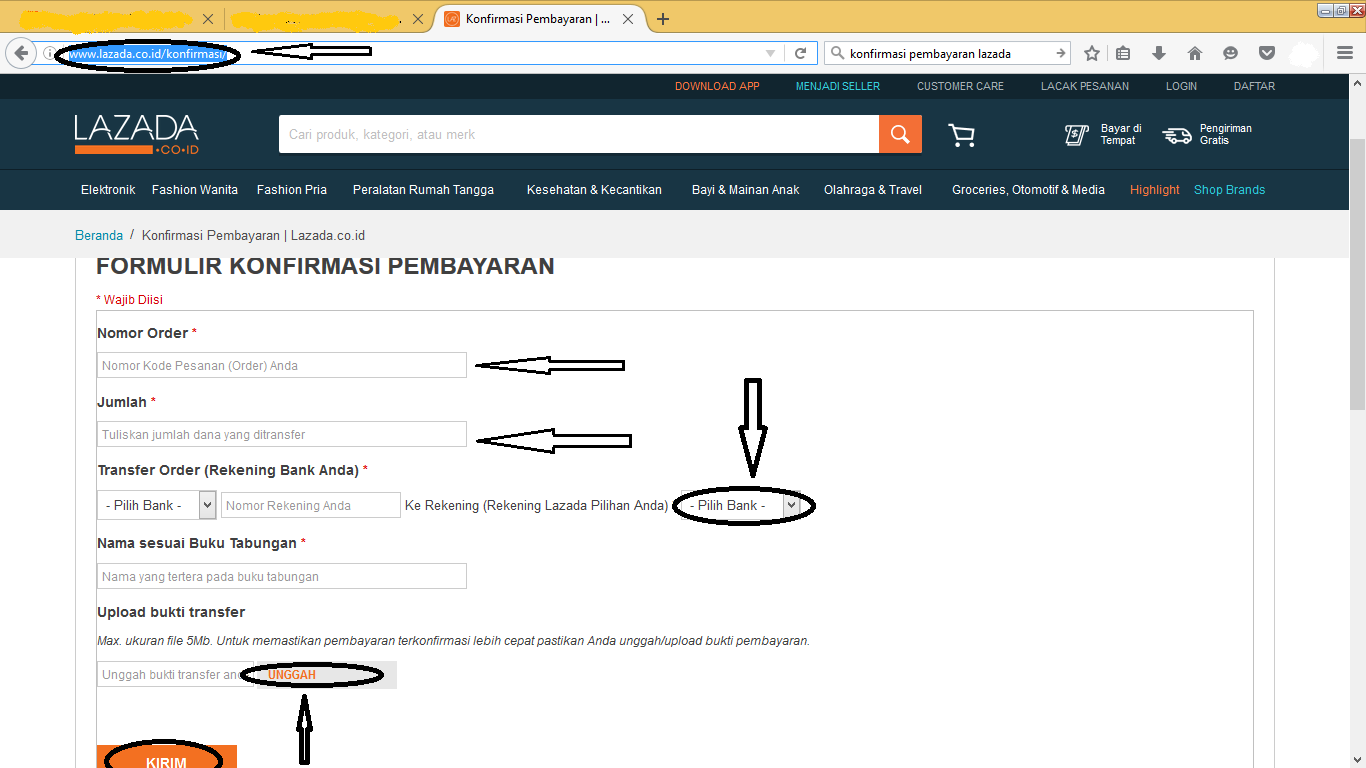Open the Fashion Wanita category menu
Screen dimensions: 1366x768
195,190
